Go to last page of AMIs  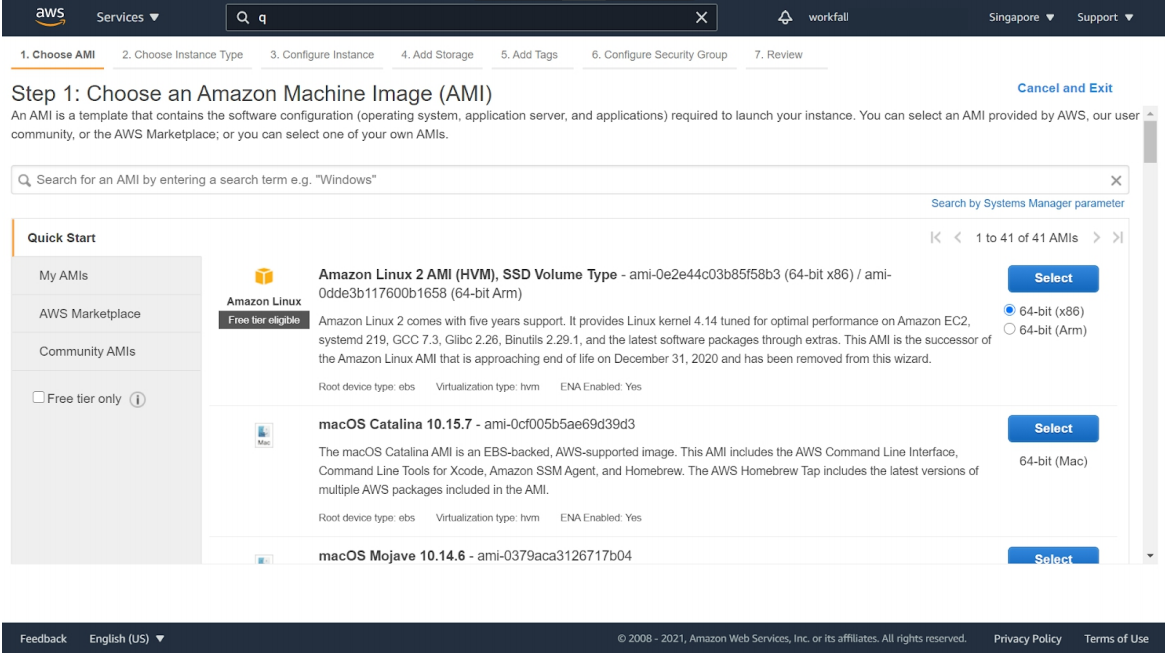tap(1117, 238)
